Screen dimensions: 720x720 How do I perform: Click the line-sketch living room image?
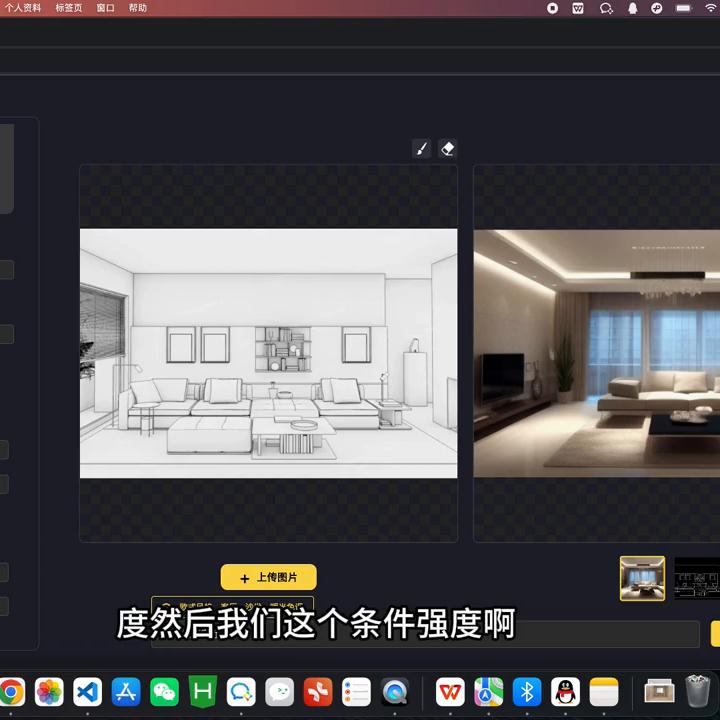click(269, 353)
